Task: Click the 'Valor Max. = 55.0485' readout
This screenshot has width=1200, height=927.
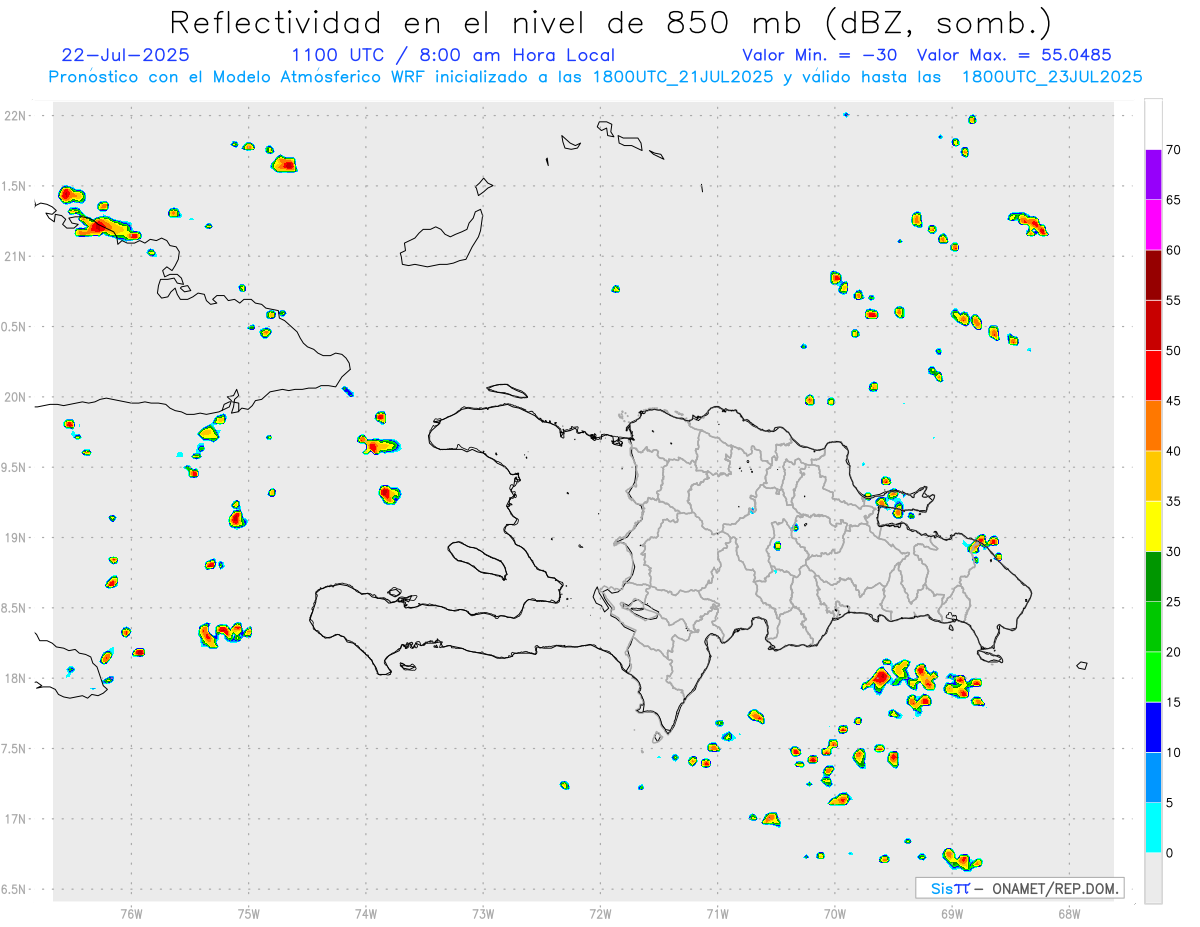Action: pos(1014,55)
